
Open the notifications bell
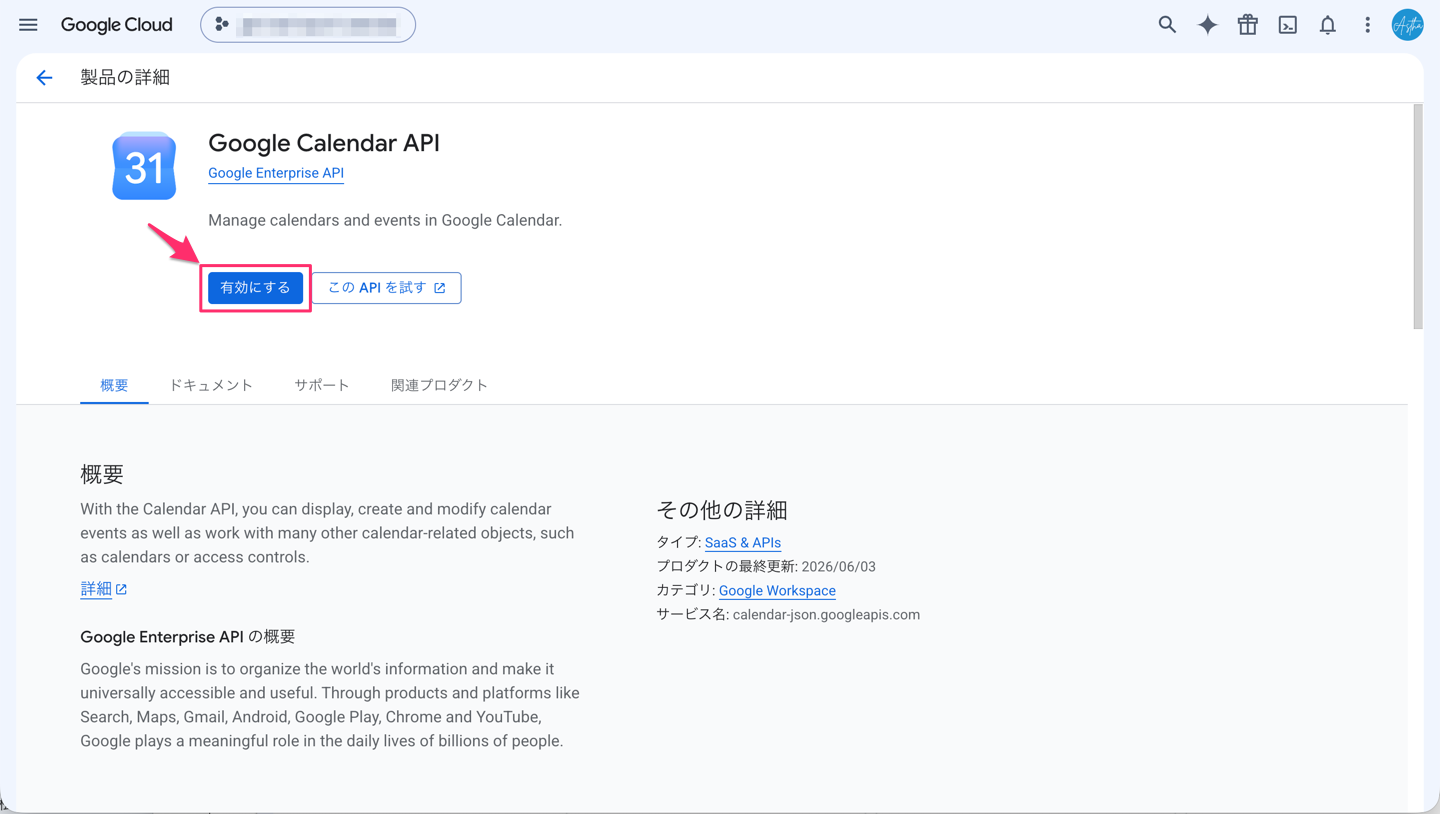tap(1328, 25)
